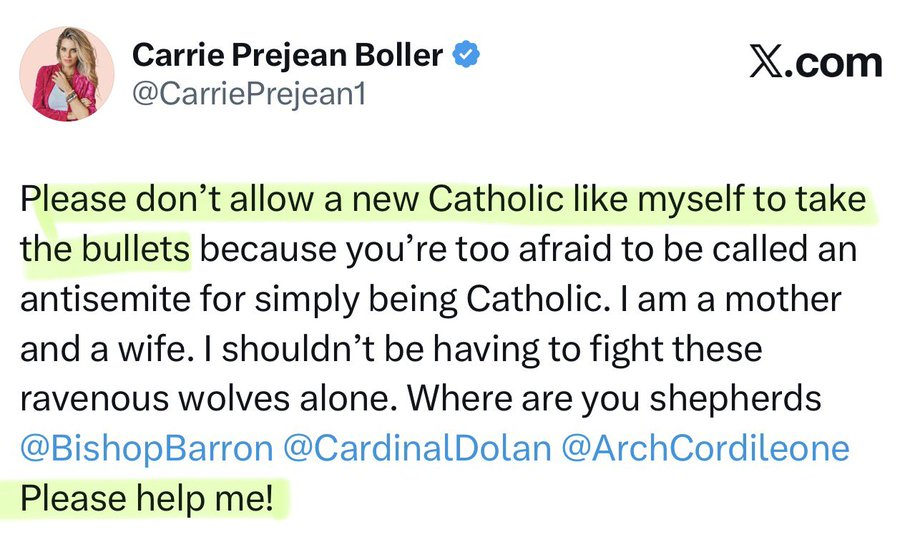Open Carrie Prejean Boller's profile picture

(x=67, y=73)
